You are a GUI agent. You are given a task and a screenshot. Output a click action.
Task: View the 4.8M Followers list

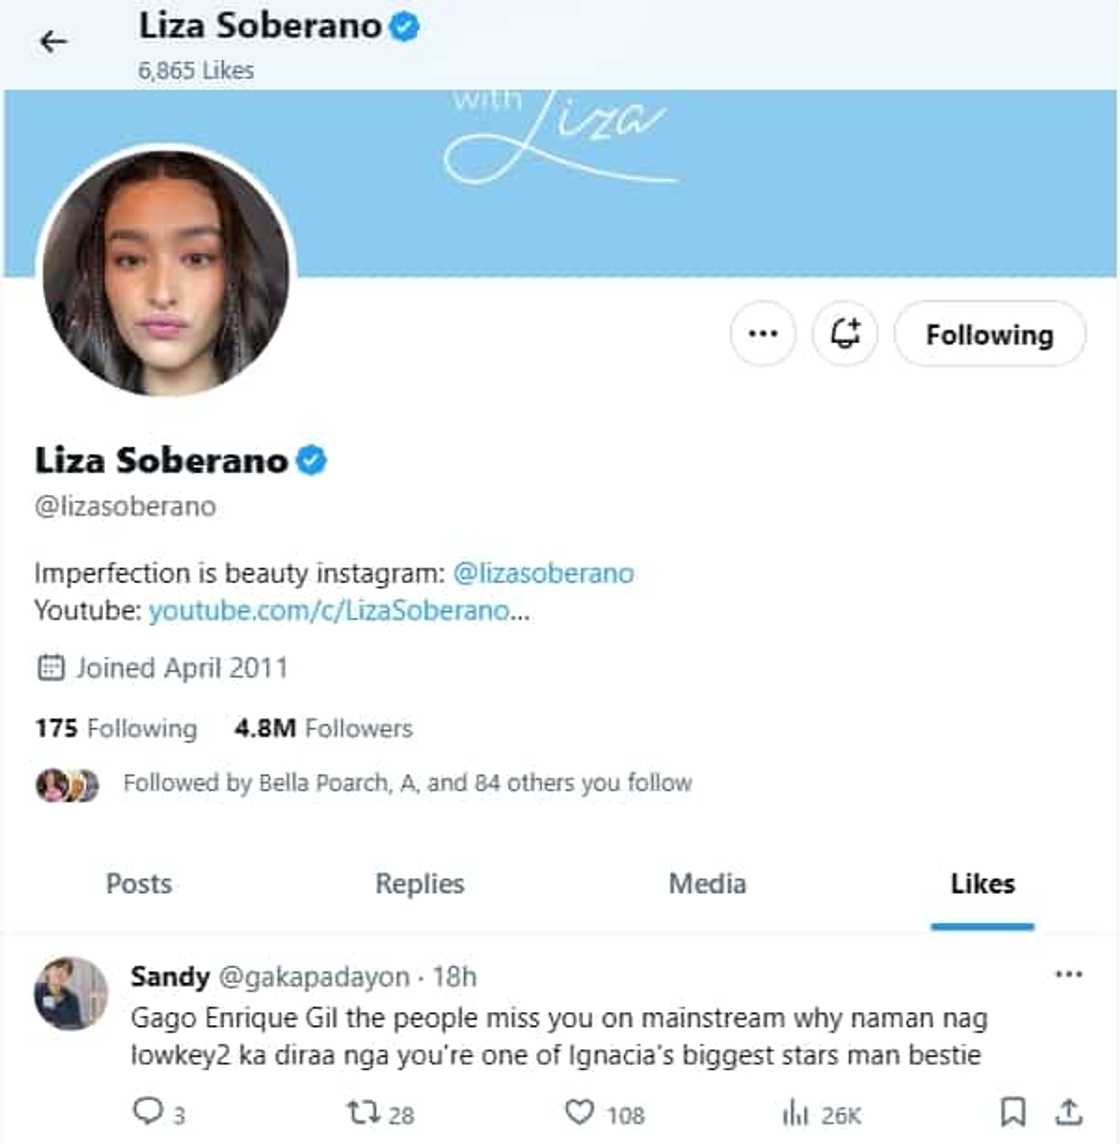tap(323, 728)
